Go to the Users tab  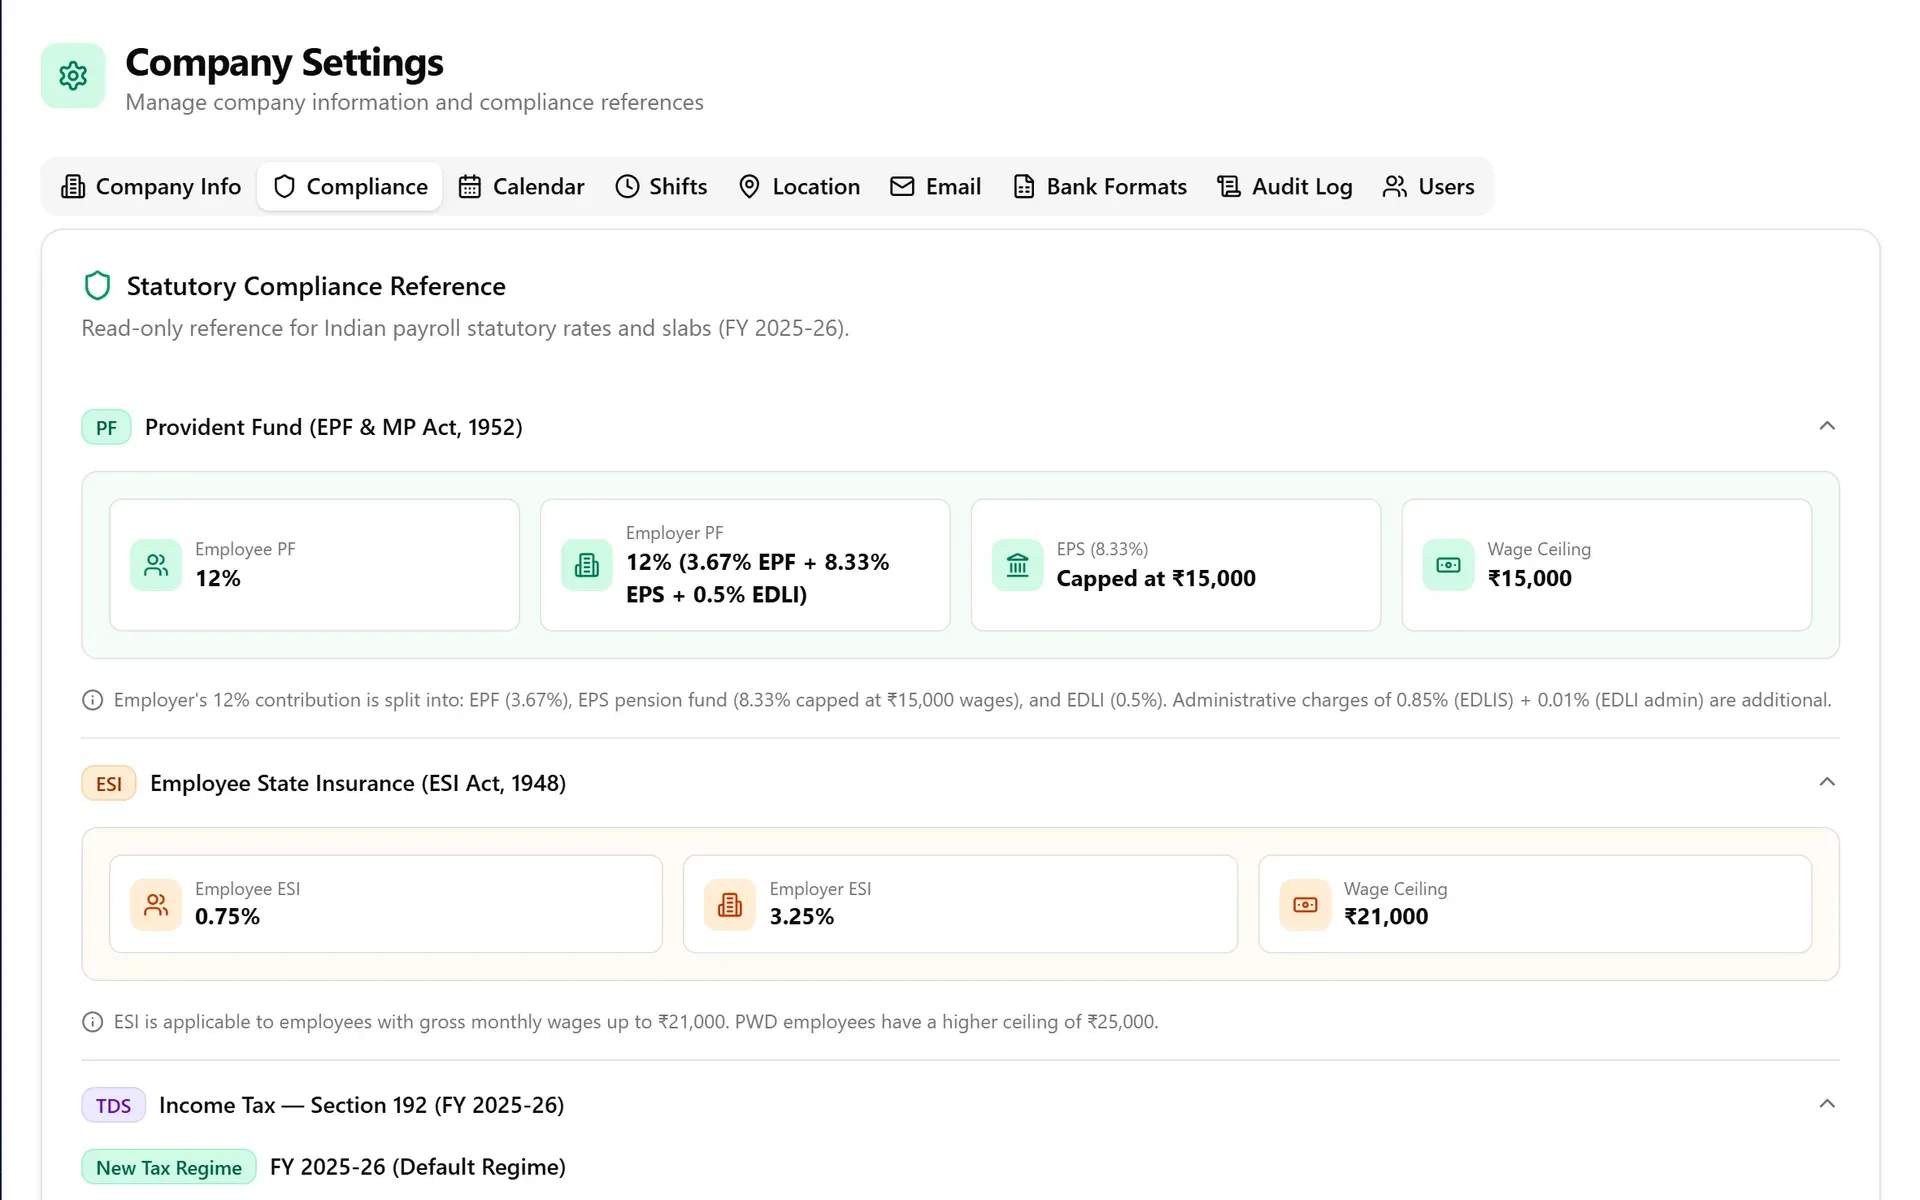(x=1429, y=187)
